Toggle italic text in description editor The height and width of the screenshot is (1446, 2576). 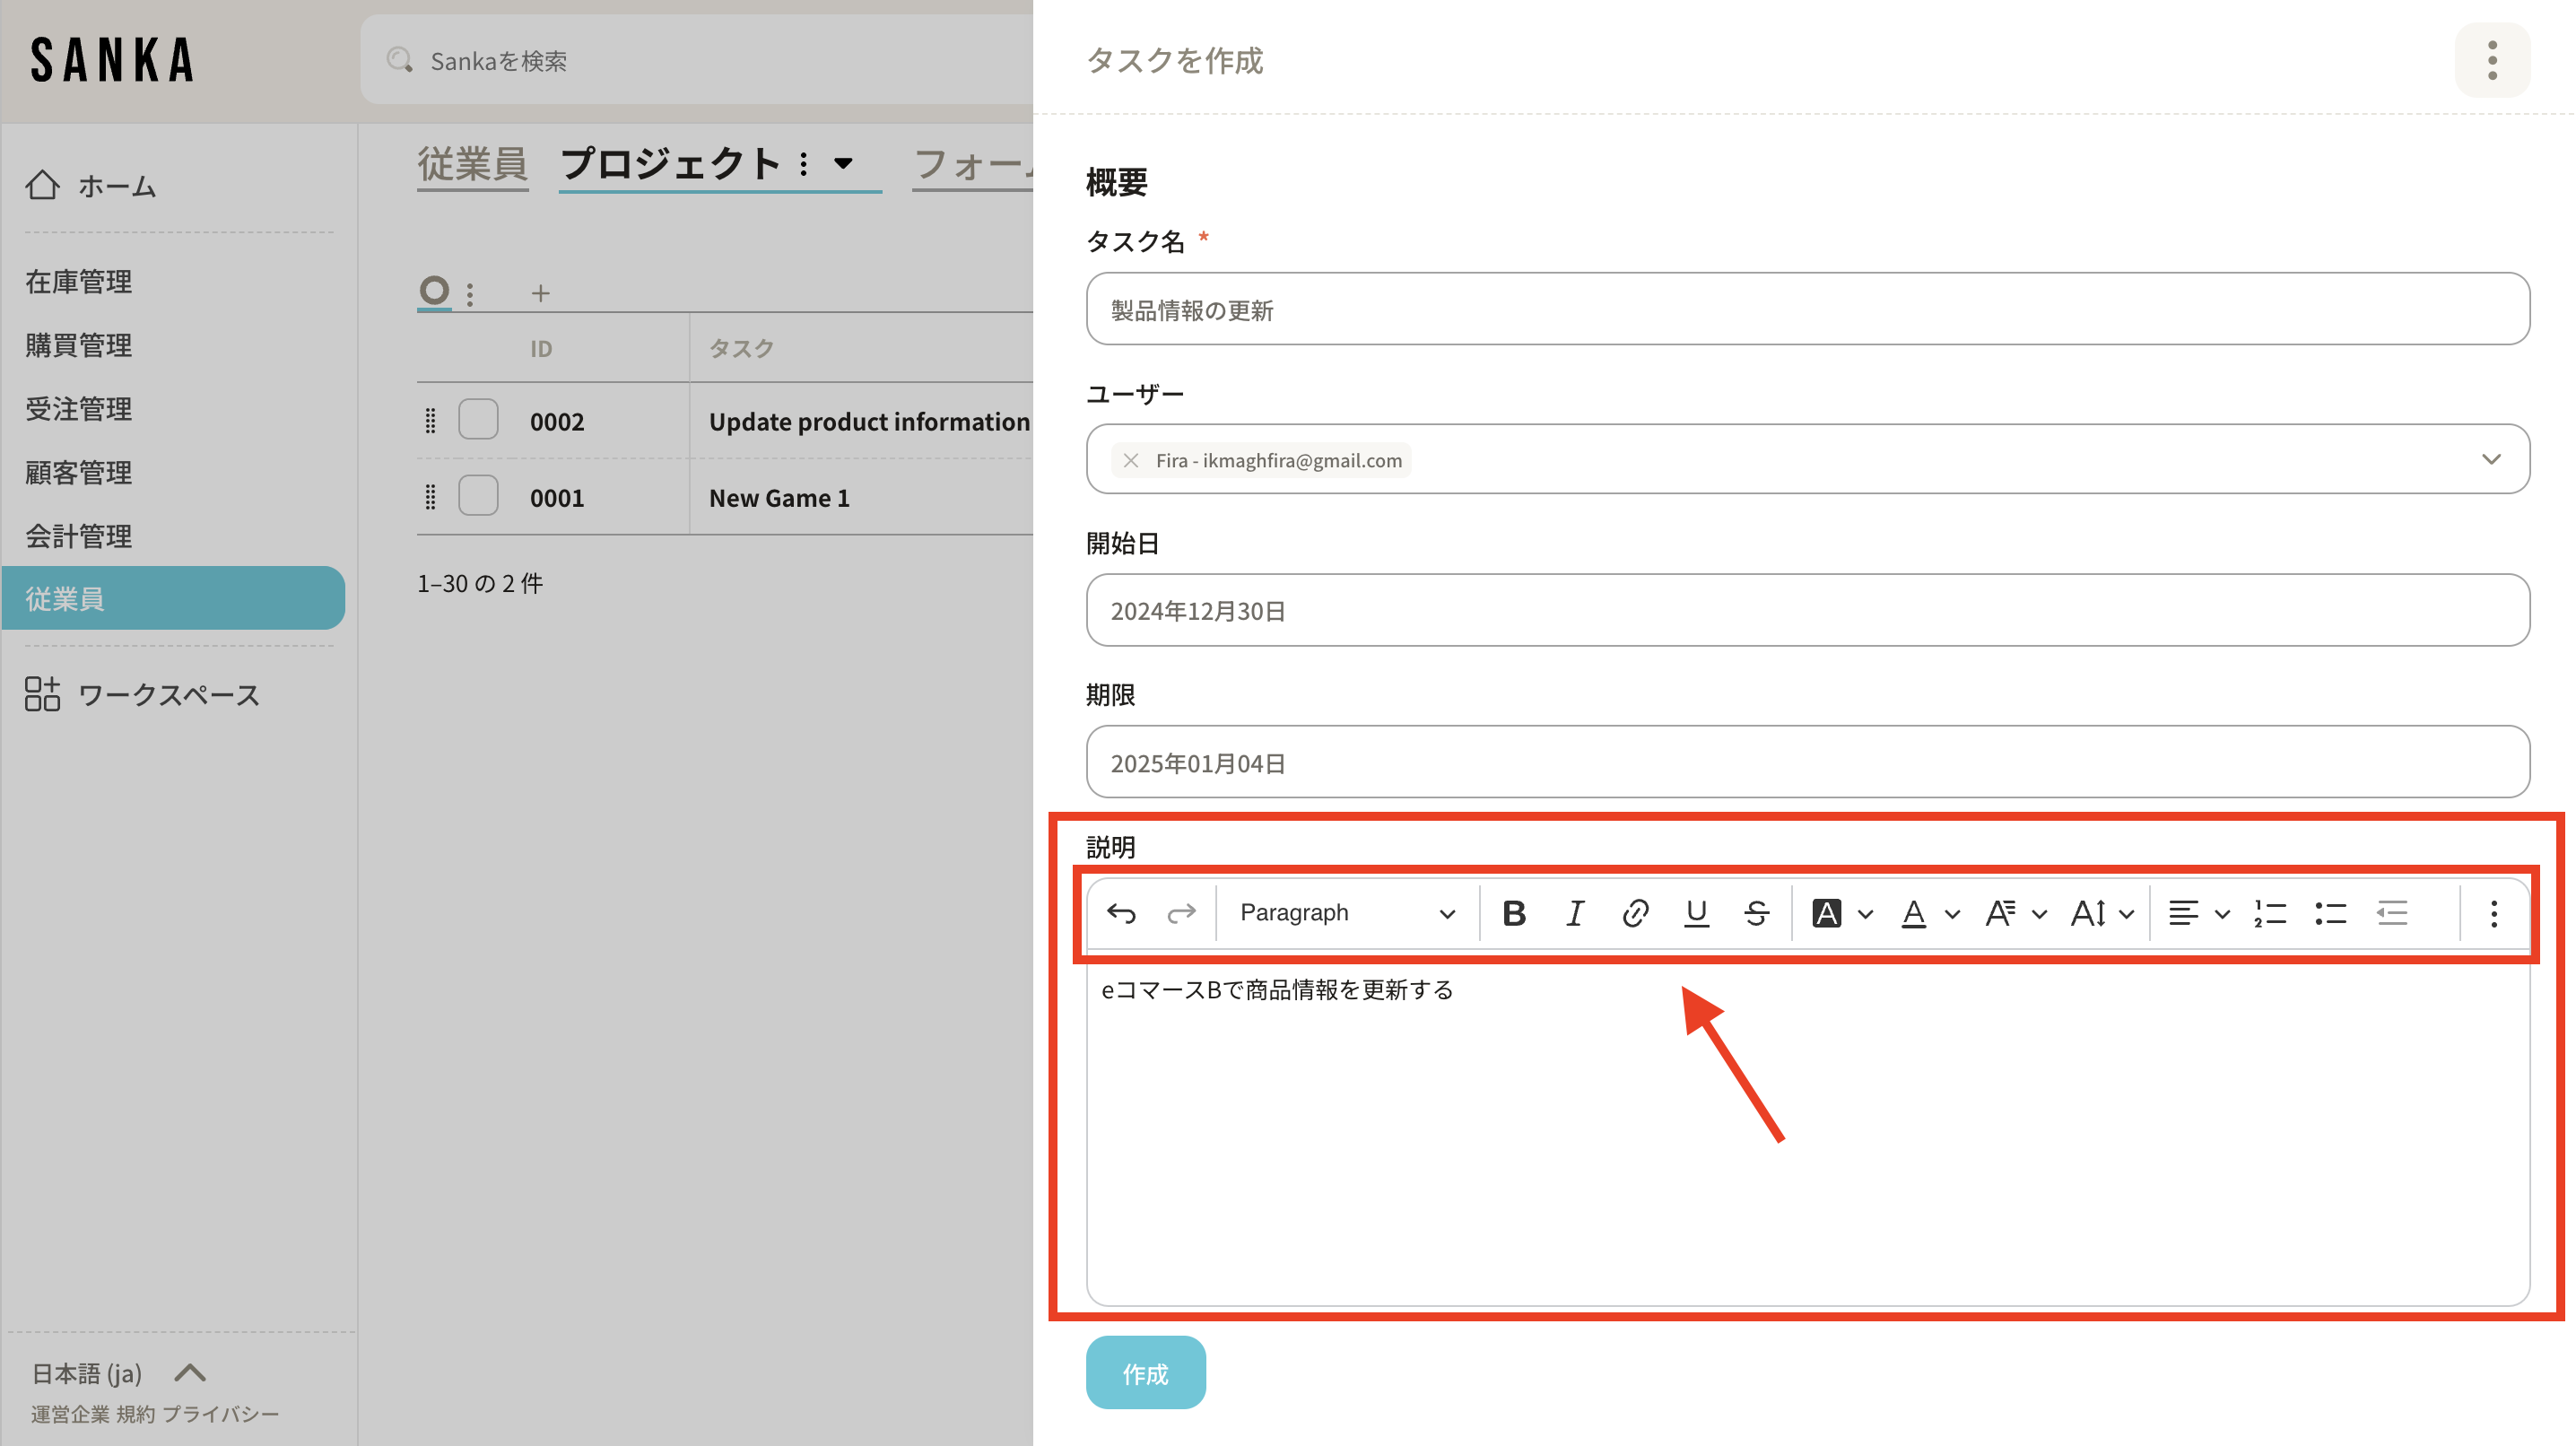point(1575,913)
